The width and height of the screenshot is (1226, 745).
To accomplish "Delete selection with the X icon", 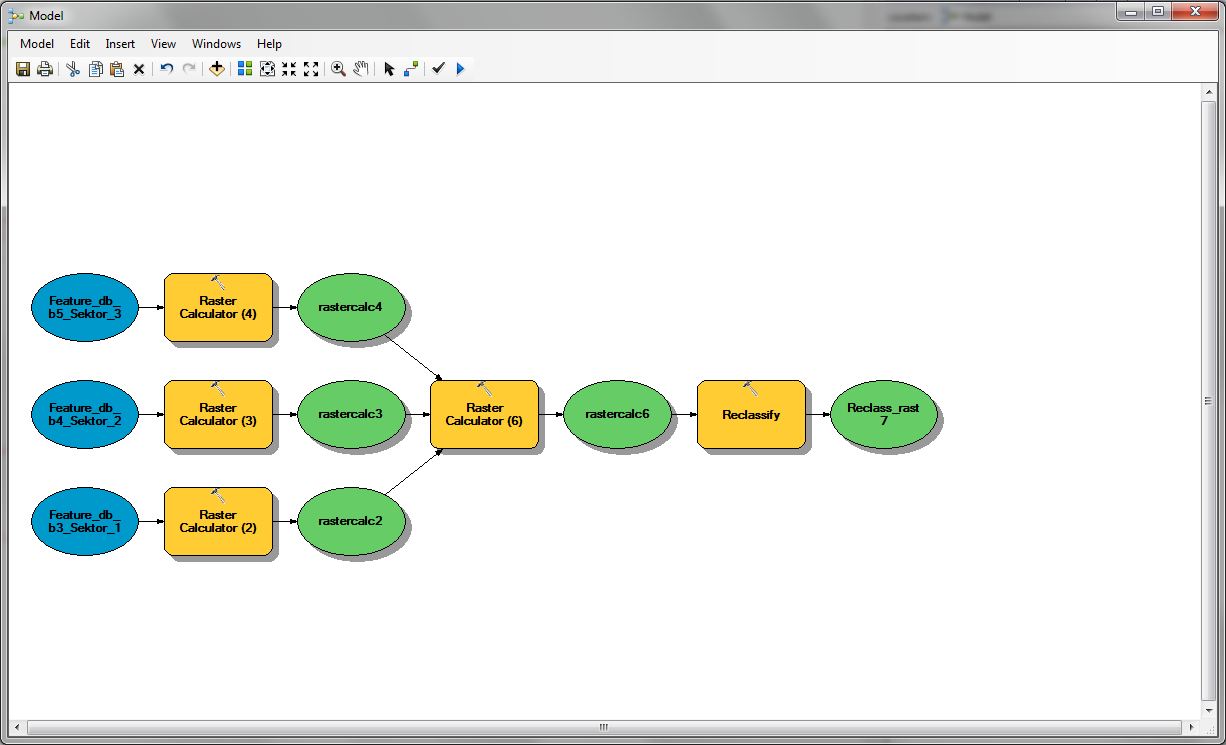I will tap(139, 69).
